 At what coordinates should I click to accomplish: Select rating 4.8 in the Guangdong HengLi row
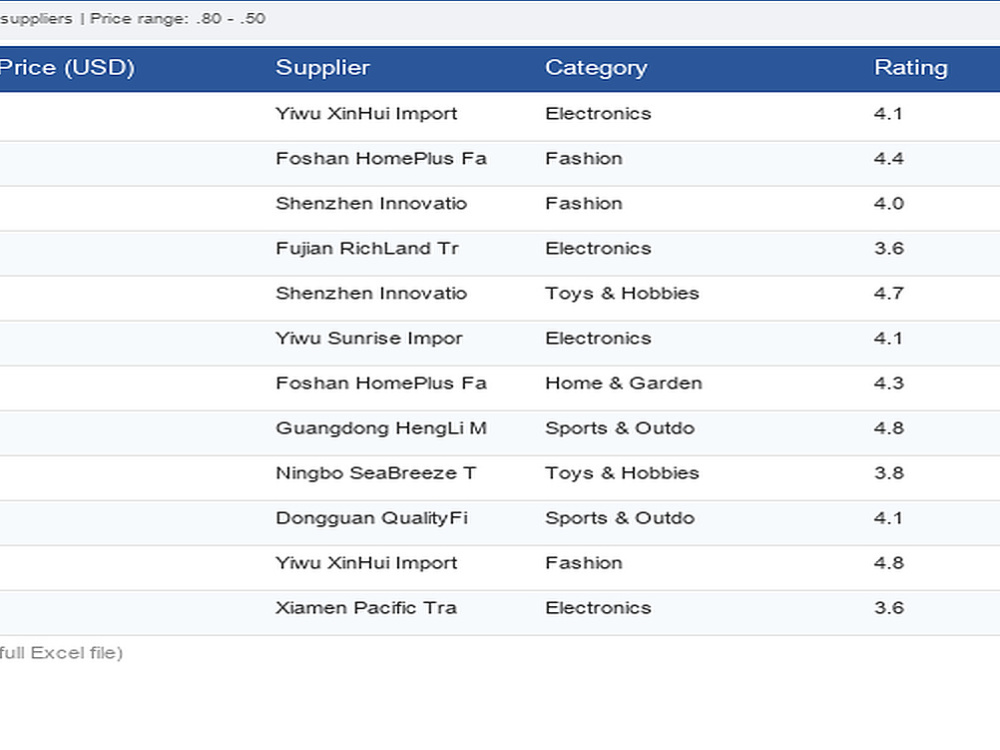click(x=889, y=428)
